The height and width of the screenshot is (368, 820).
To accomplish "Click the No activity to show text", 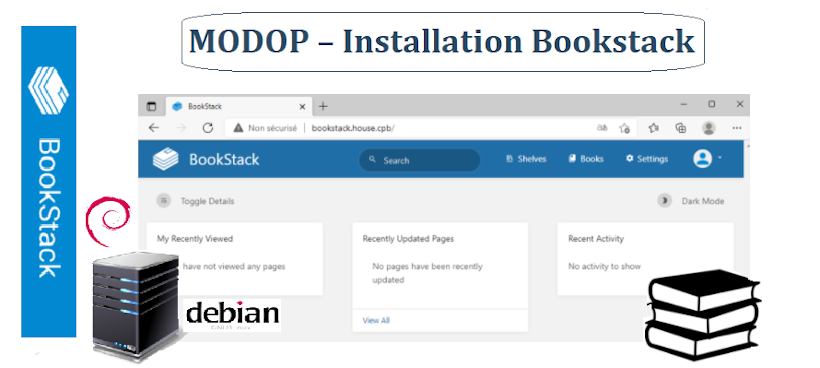I will (604, 266).
